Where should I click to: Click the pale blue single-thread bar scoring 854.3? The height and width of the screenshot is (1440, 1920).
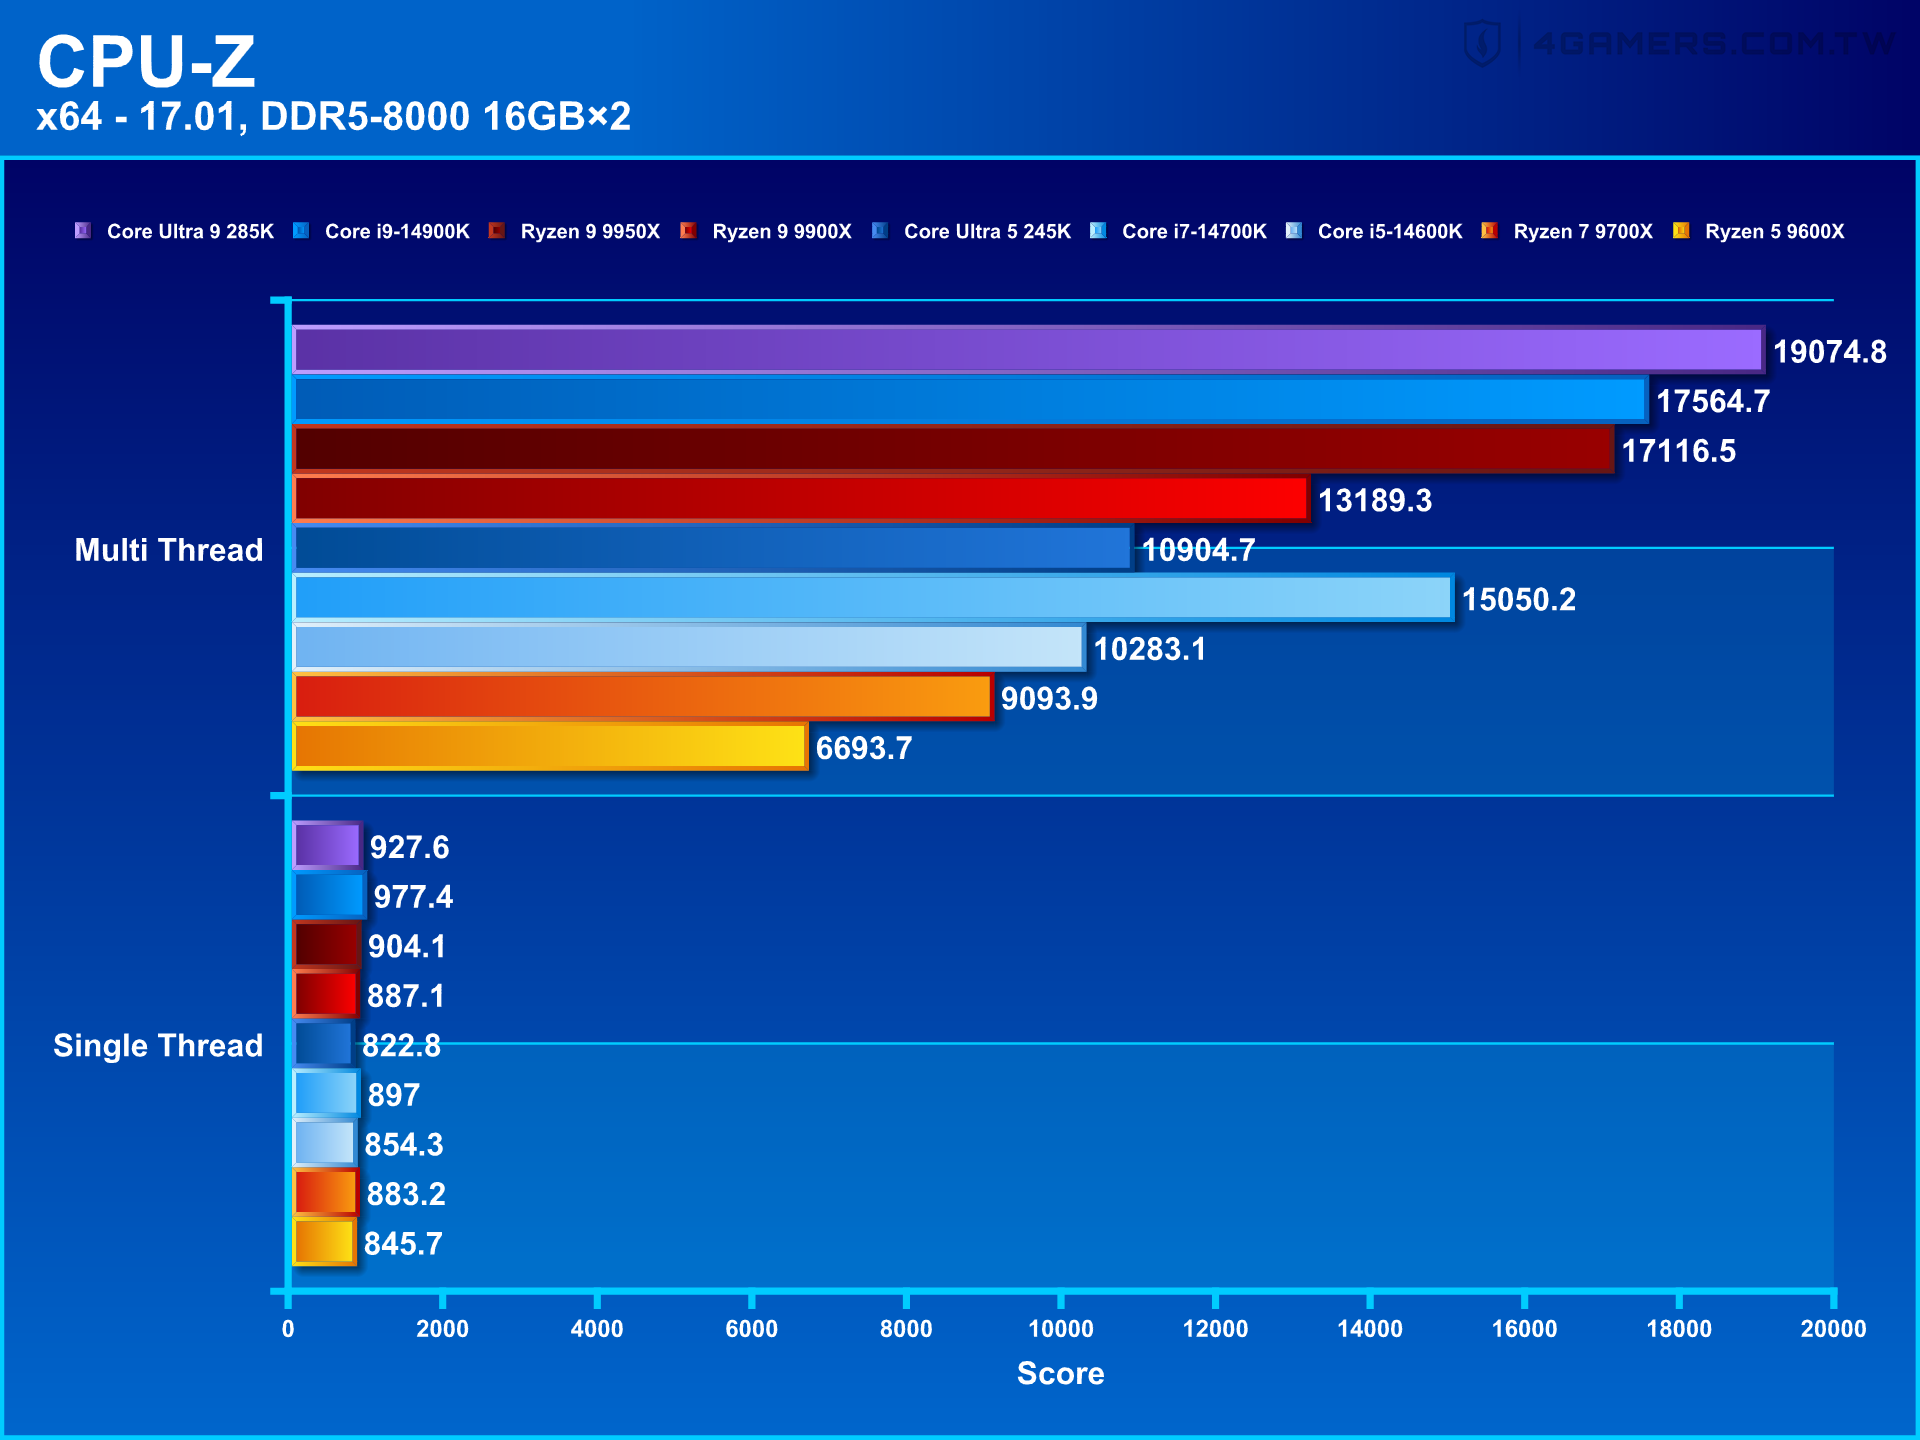pyautogui.click(x=324, y=1143)
